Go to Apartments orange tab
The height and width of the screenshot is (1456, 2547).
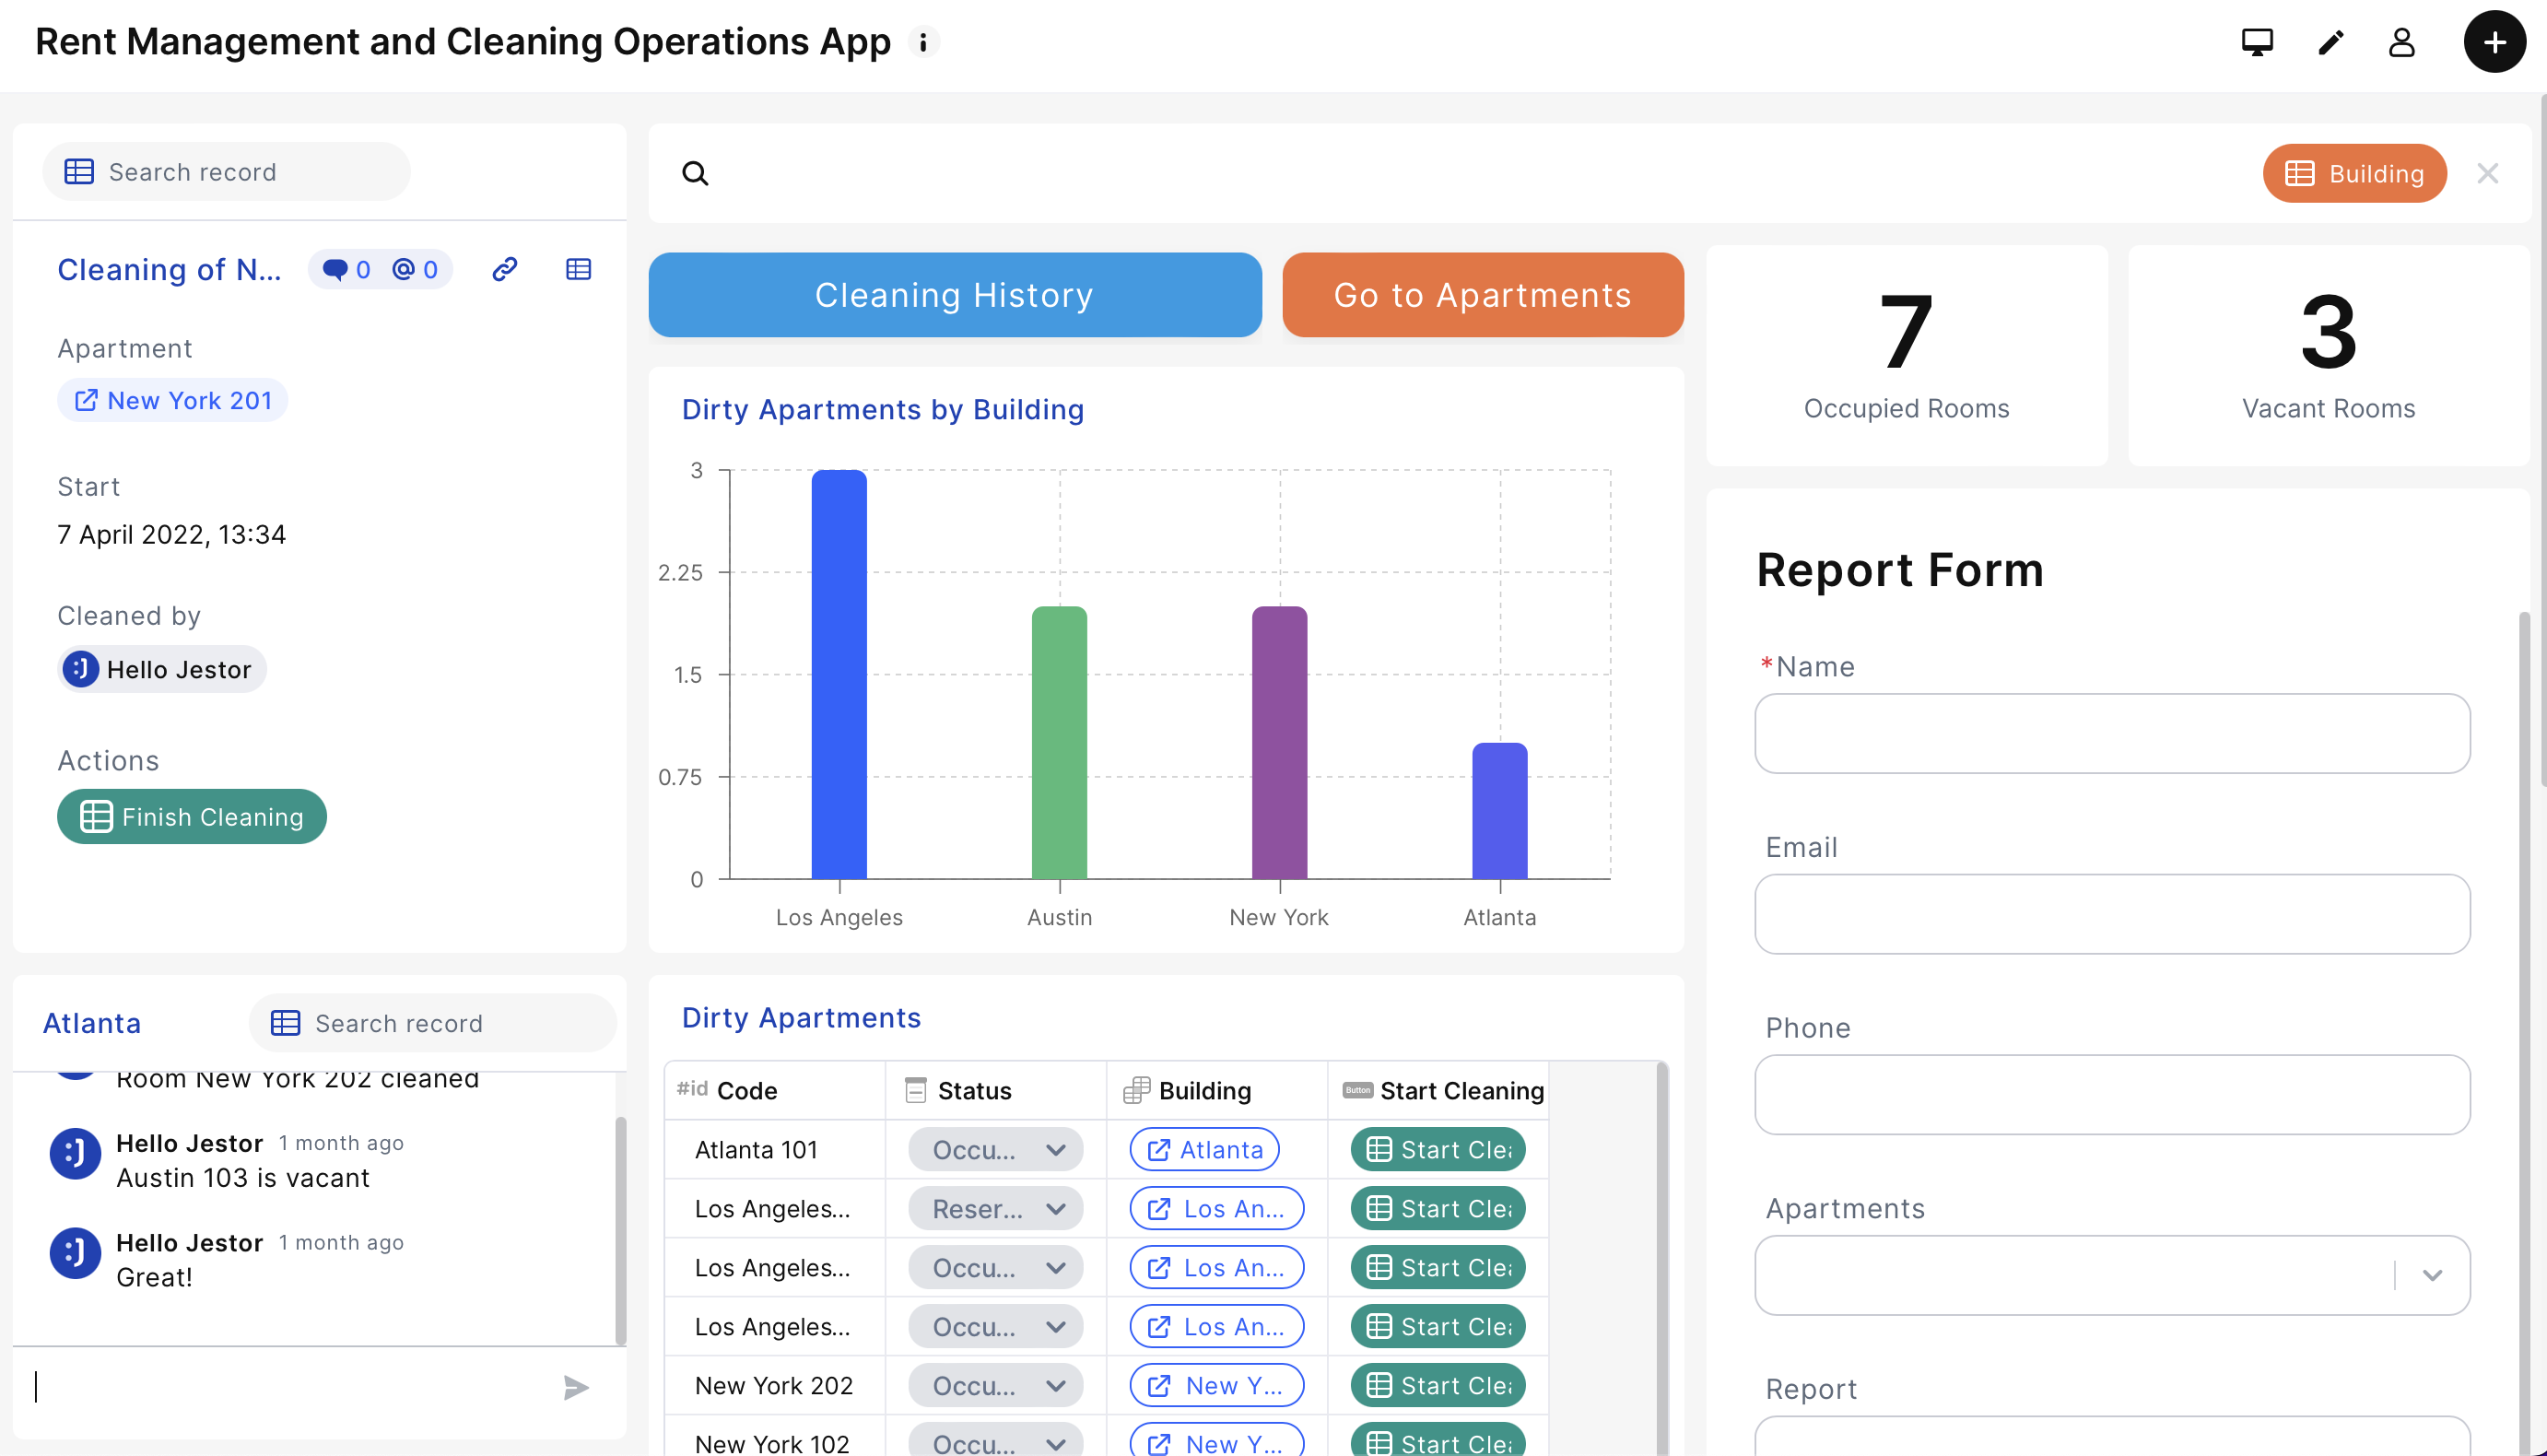click(x=1482, y=295)
